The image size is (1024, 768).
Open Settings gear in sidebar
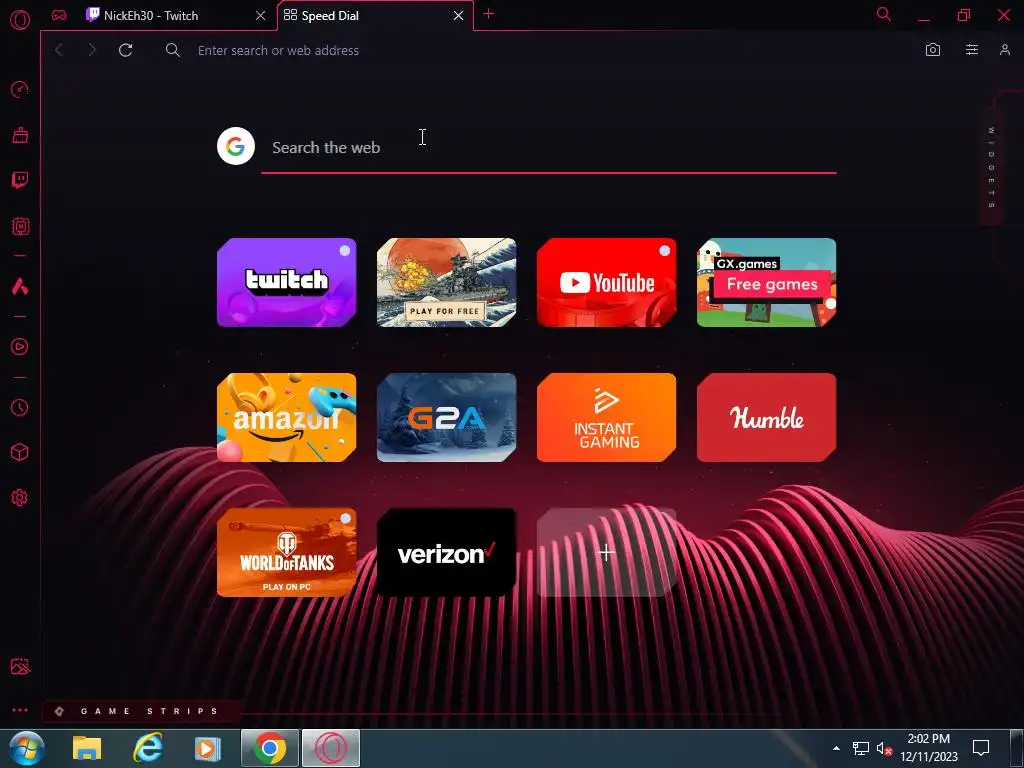[x=20, y=498]
